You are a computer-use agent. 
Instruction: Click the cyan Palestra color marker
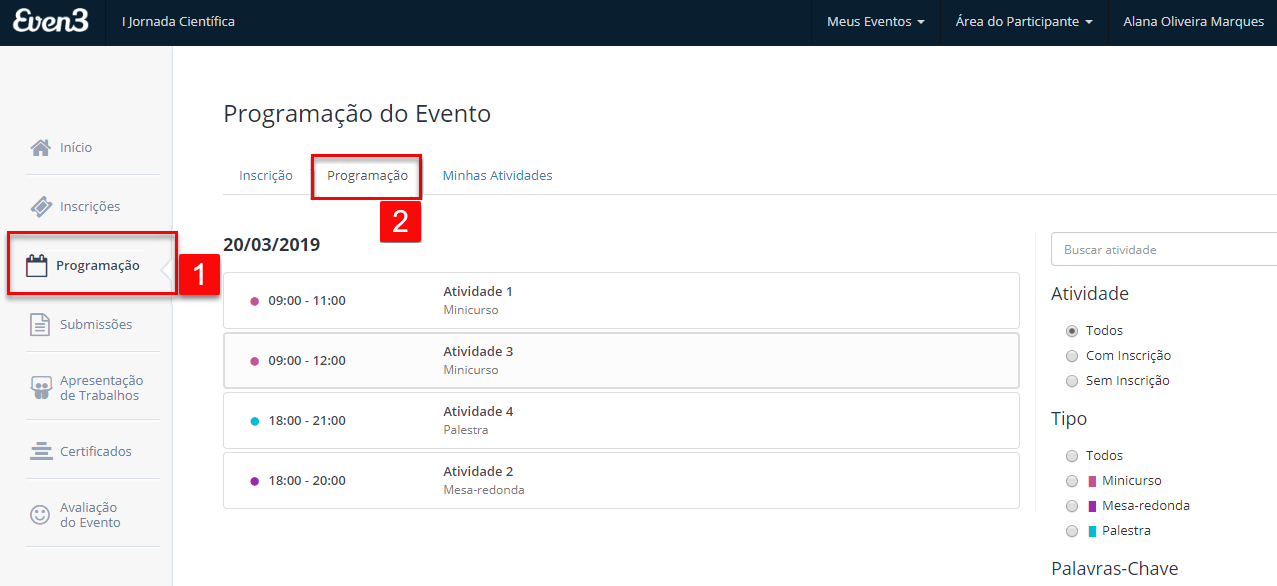point(1092,531)
